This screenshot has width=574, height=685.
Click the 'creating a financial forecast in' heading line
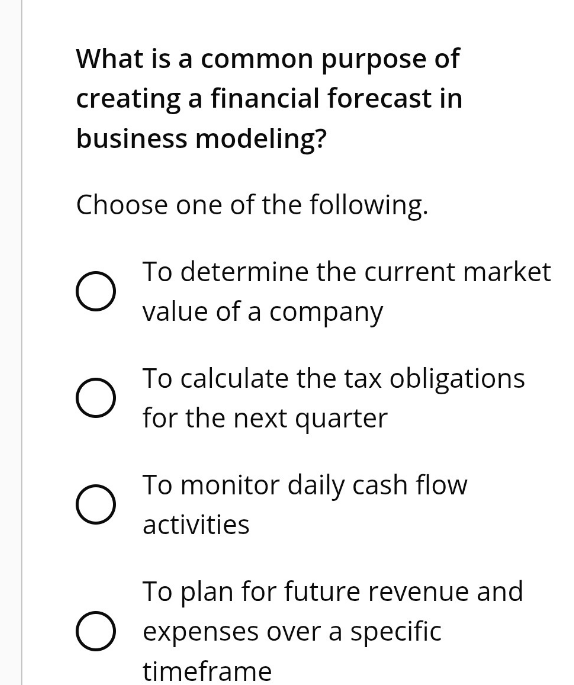pyautogui.click(x=269, y=99)
